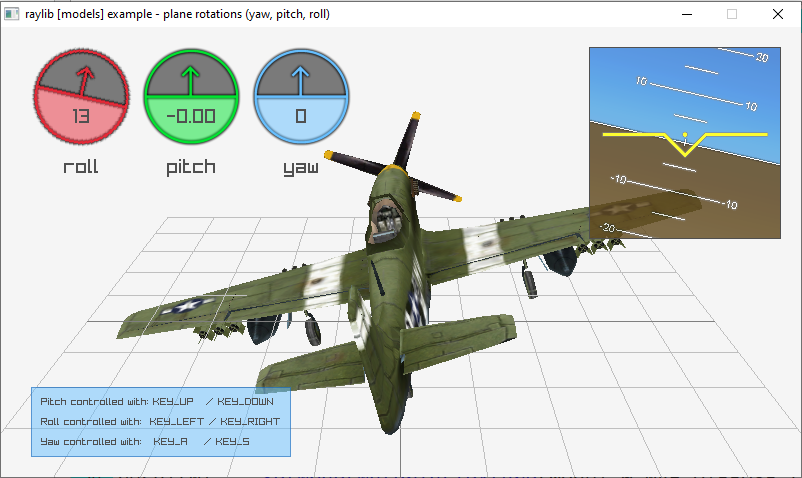Viewport: 802px width, 478px height.
Task: Click the blue yaw gauge arrow
Action: coord(301,78)
